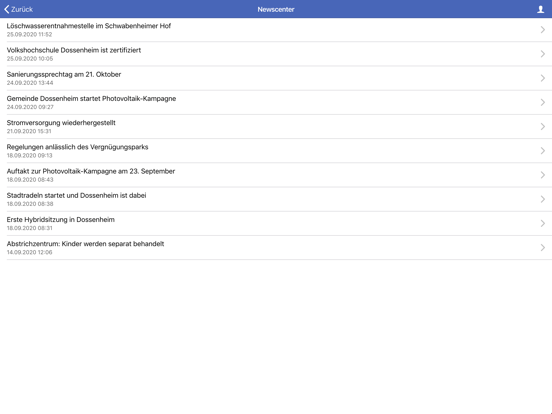
Task: Open Regelungen anlässlich des Vergnügungsparks headline
Action: (x=77, y=147)
